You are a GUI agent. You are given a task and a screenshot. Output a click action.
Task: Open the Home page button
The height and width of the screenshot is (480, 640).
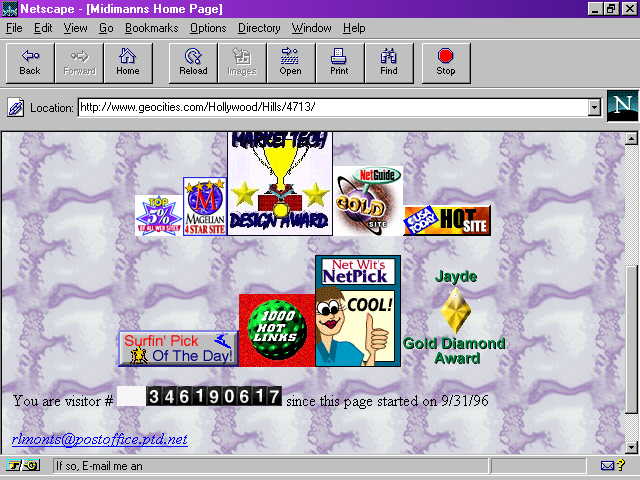click(x=128, y=63)
